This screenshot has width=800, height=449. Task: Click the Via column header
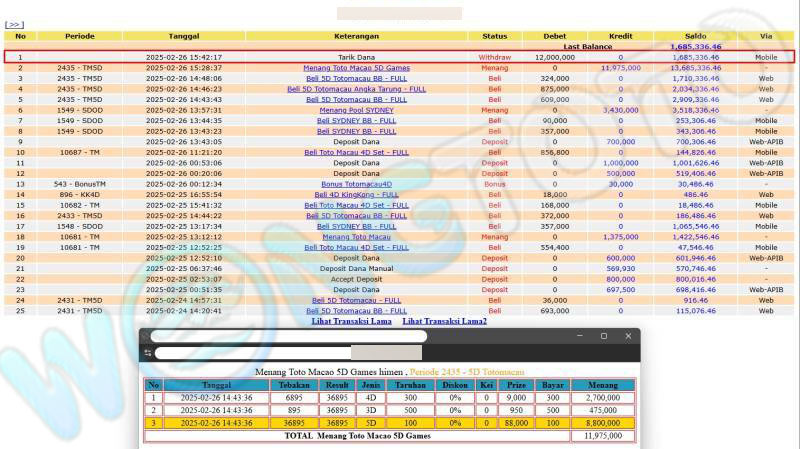(766, 36)
